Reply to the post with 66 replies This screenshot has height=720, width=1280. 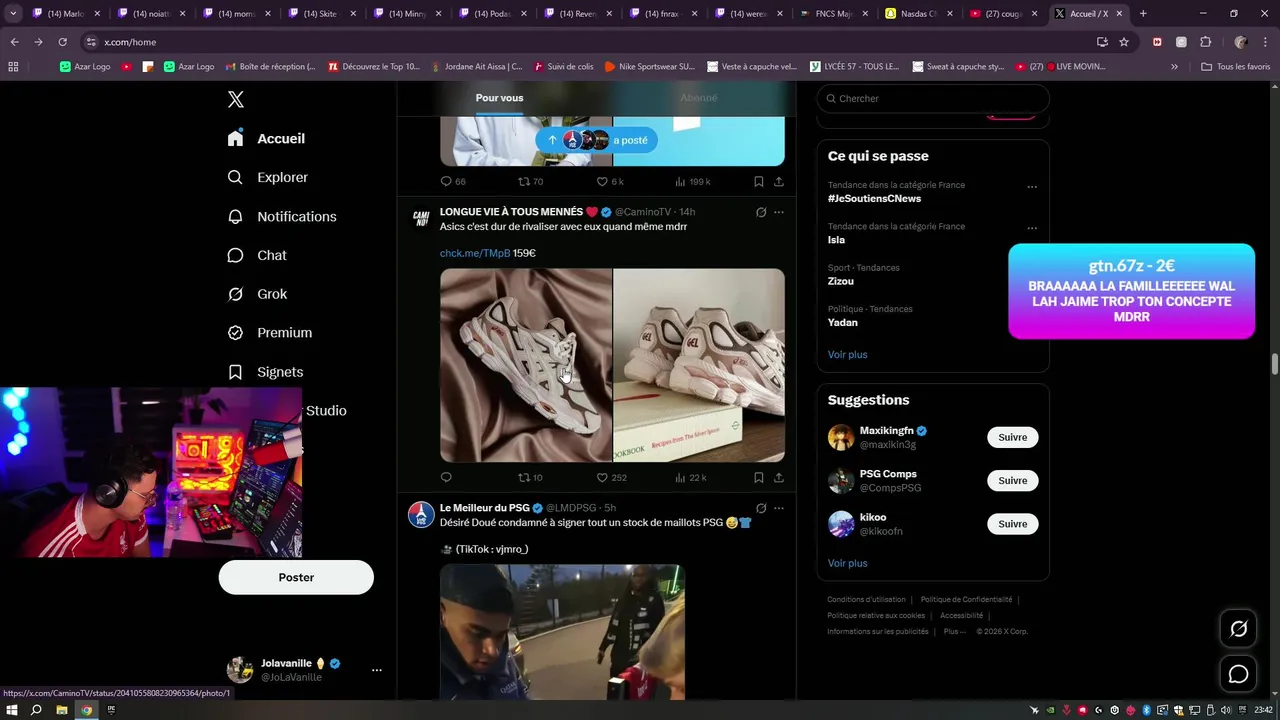point(453,182)
